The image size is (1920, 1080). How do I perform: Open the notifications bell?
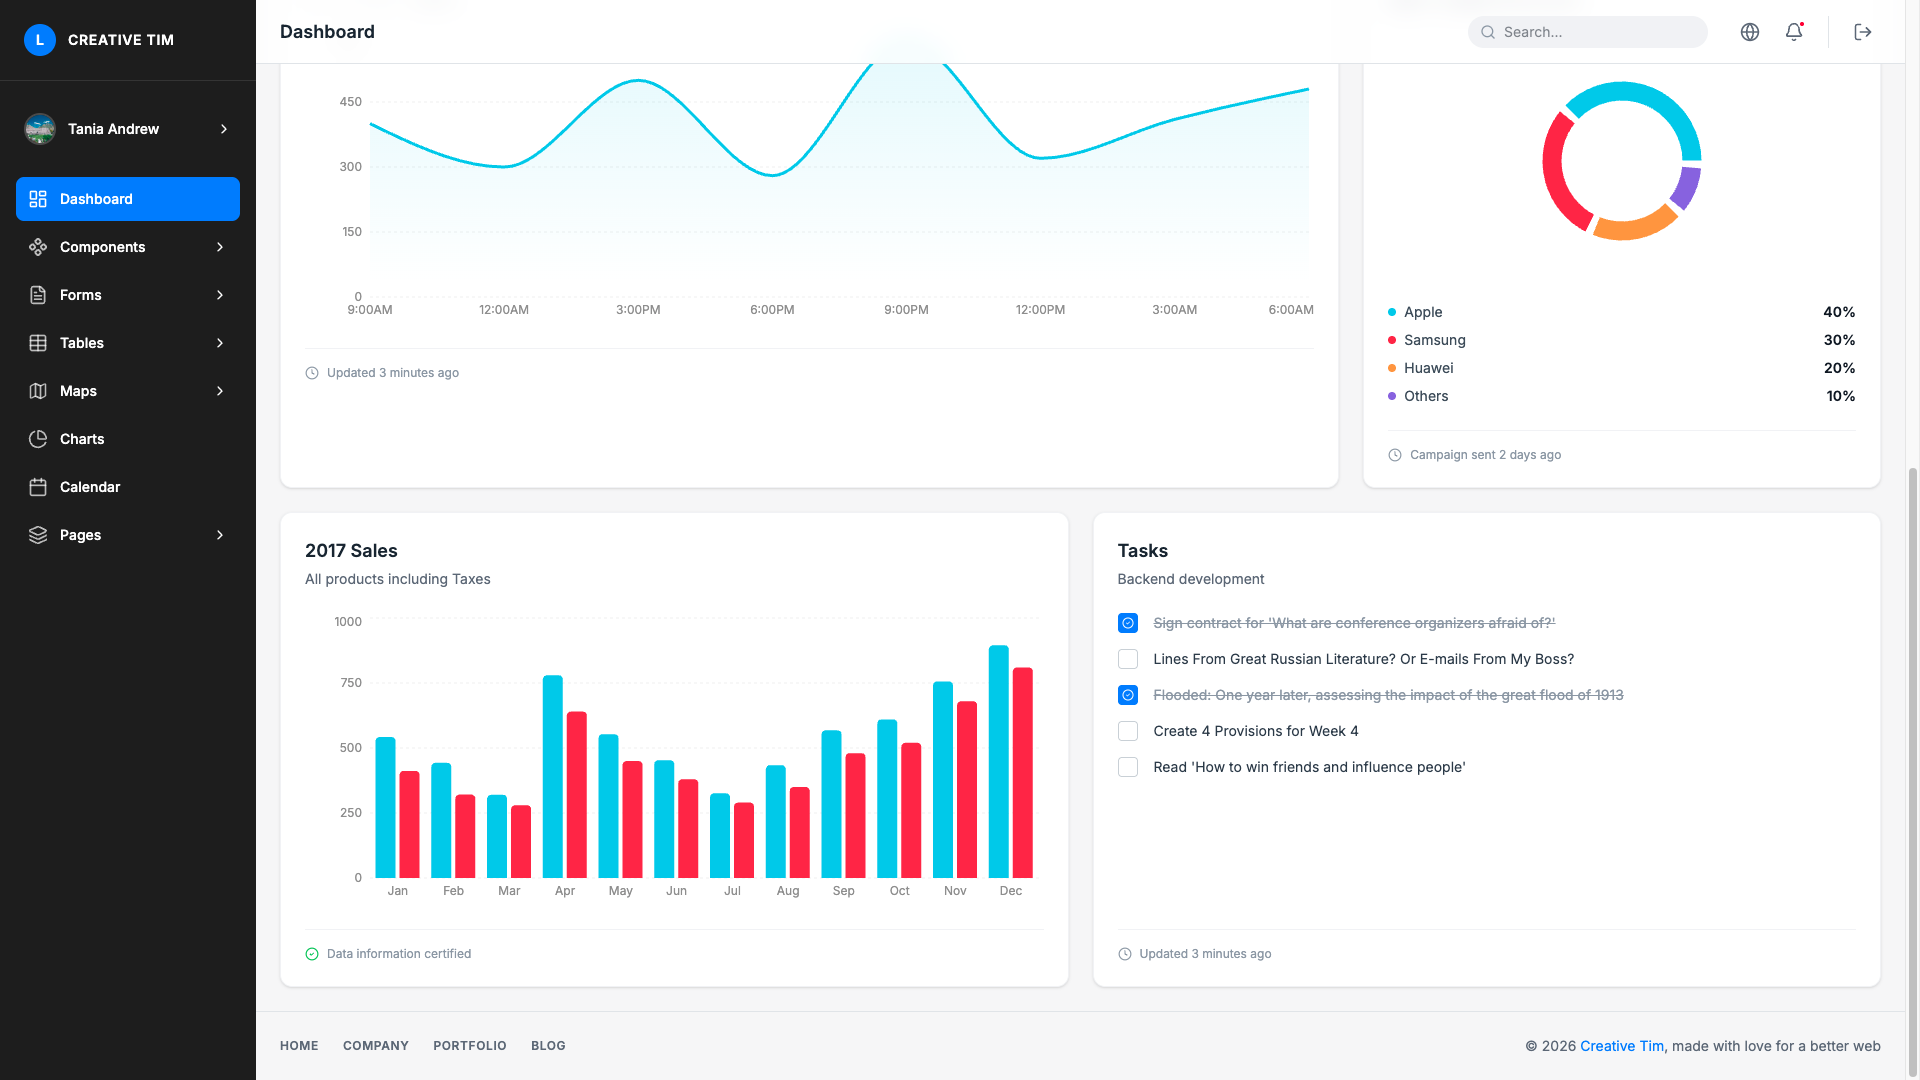(x=1794, y=32)
